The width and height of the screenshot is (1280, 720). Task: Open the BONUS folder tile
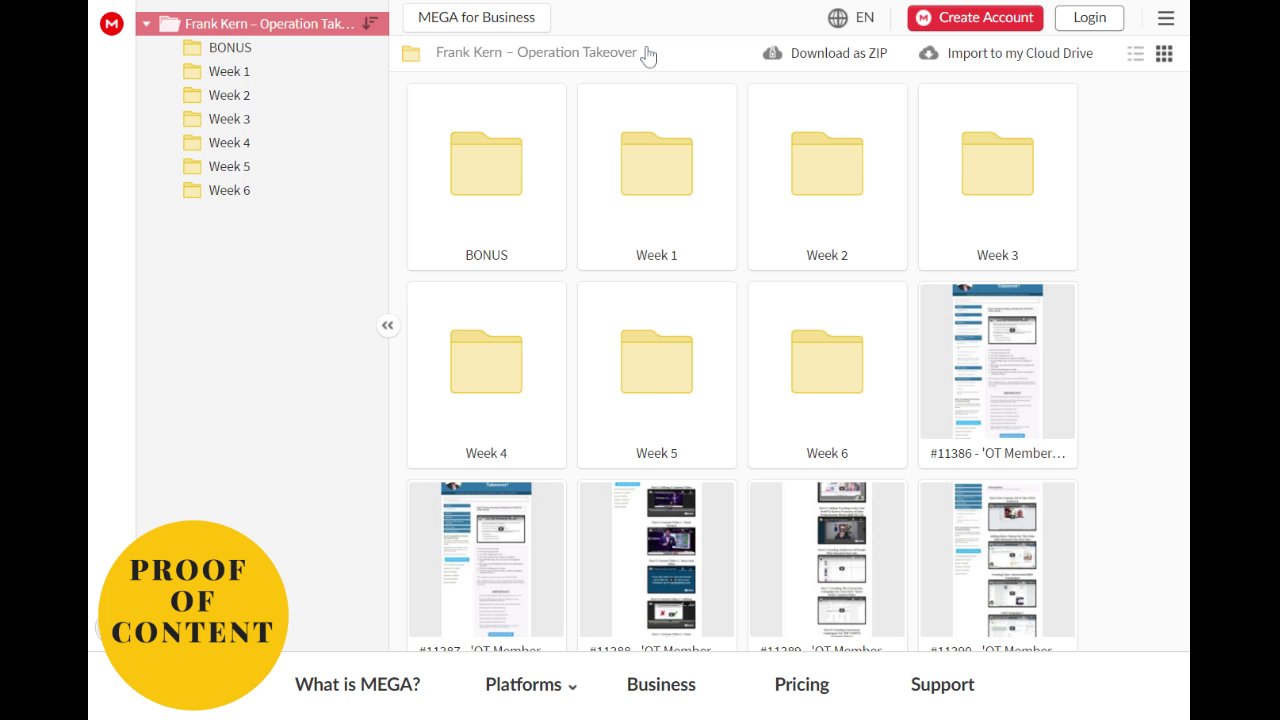(x=487, y=177)
